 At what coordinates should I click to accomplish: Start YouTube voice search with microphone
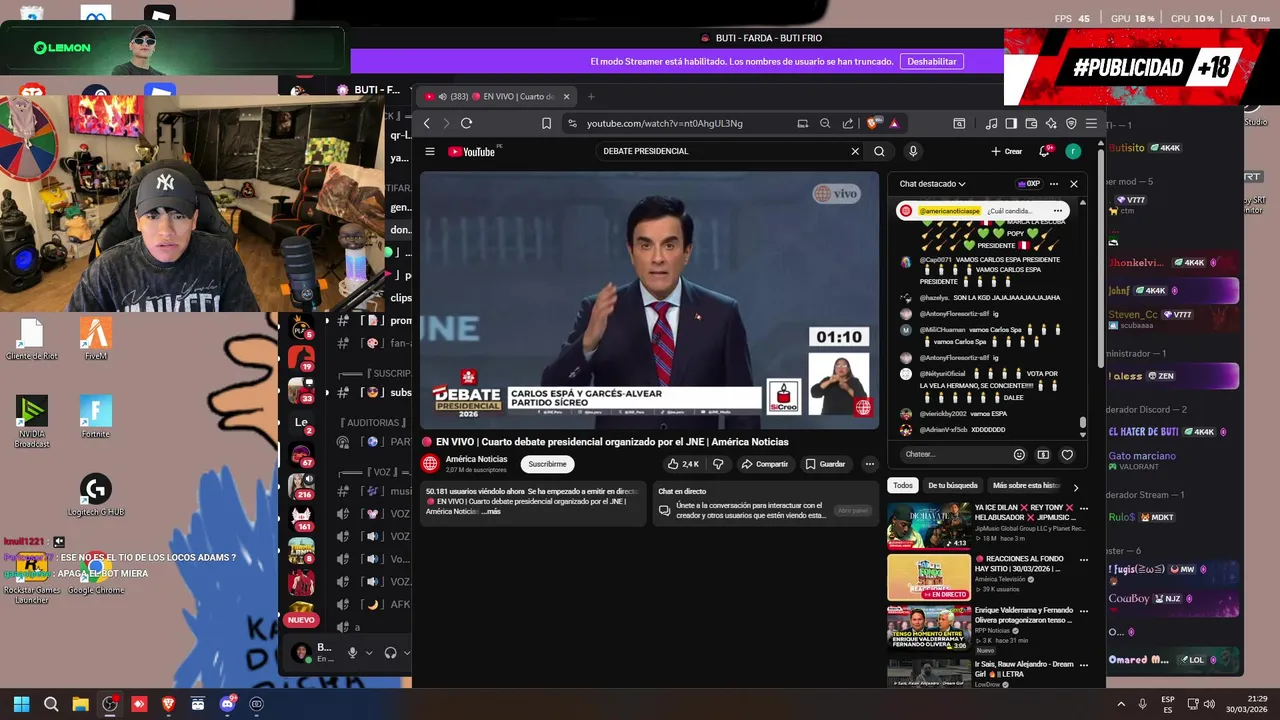click(912, 151)
